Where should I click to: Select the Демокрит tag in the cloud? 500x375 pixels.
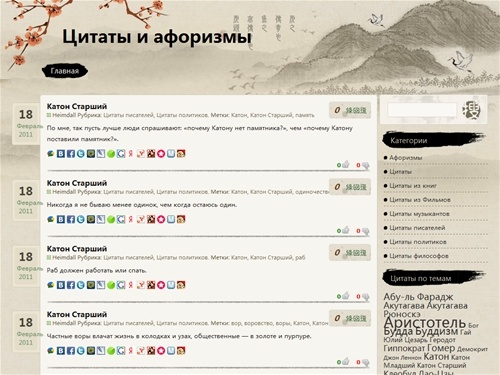[472, 349]
